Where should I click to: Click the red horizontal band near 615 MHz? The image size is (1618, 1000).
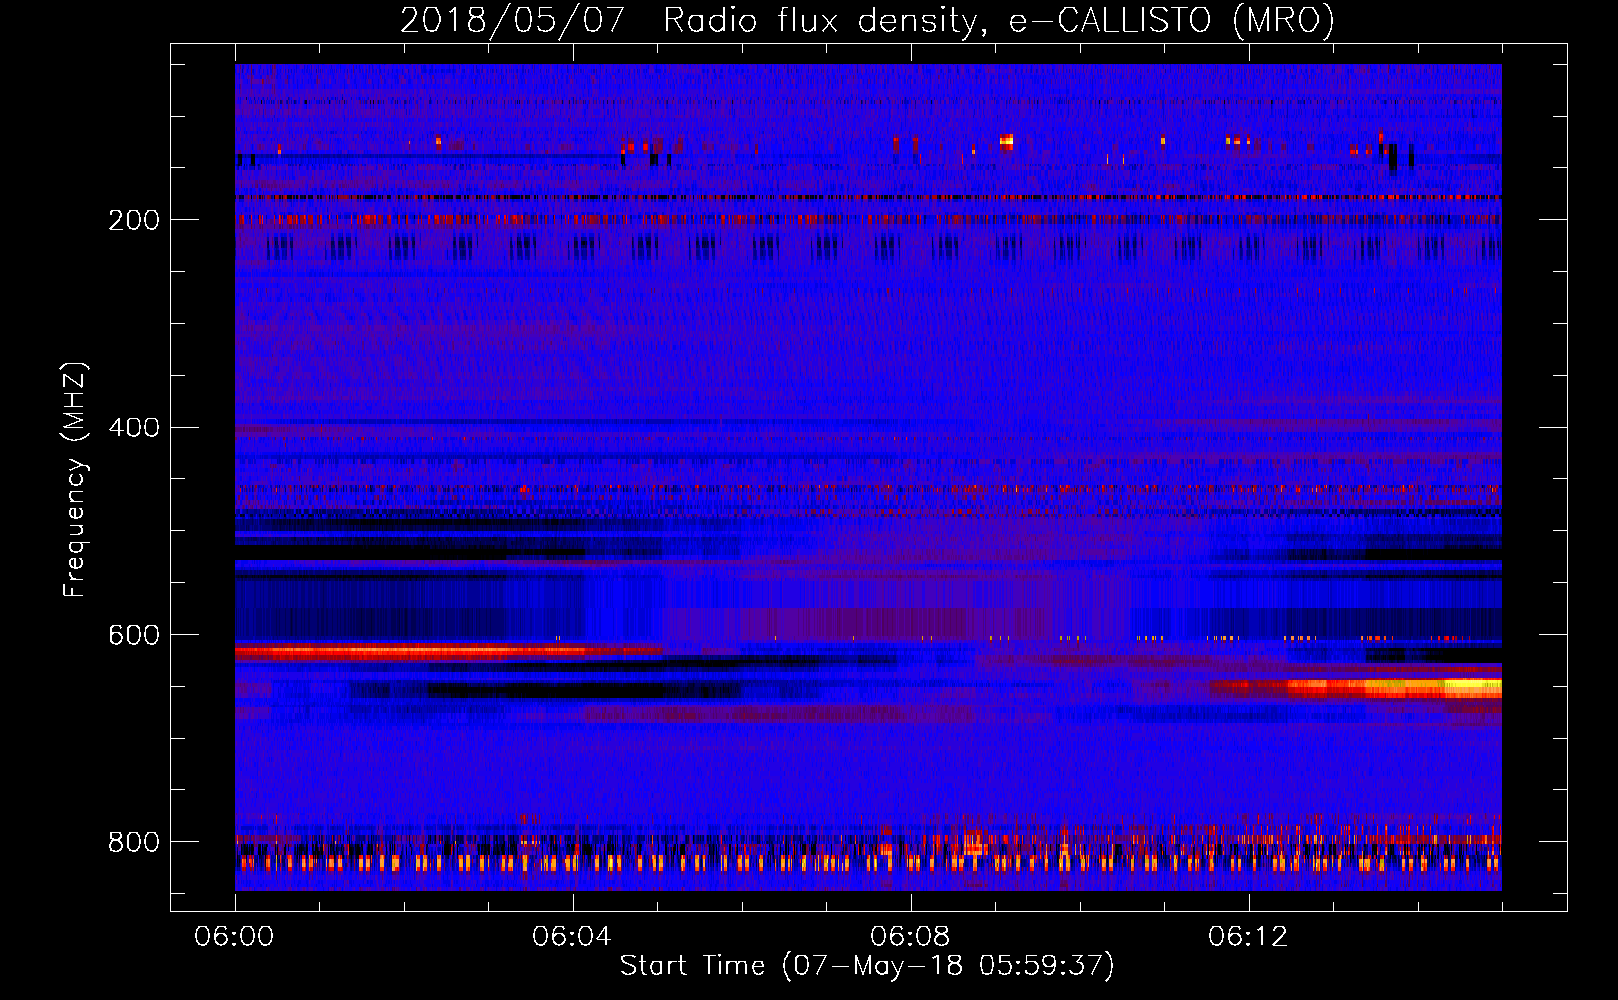[449, 651]
